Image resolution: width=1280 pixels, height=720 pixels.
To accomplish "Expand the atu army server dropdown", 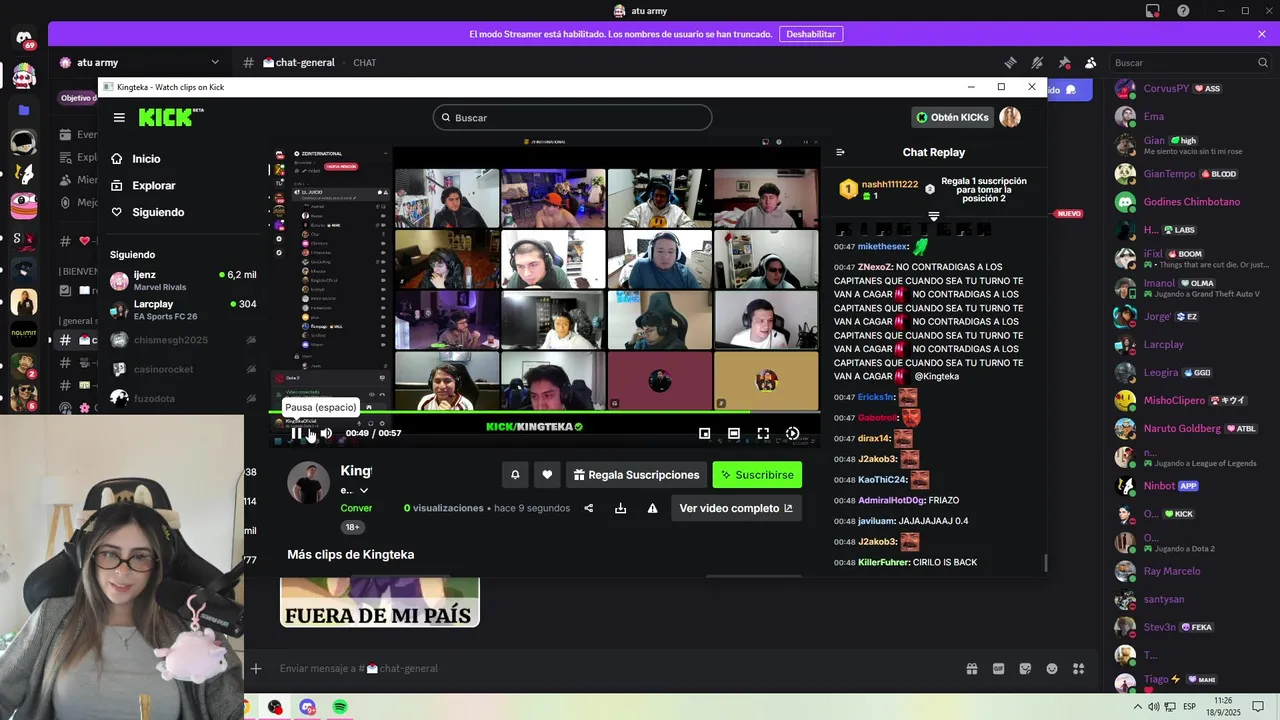I will point(215,63).
